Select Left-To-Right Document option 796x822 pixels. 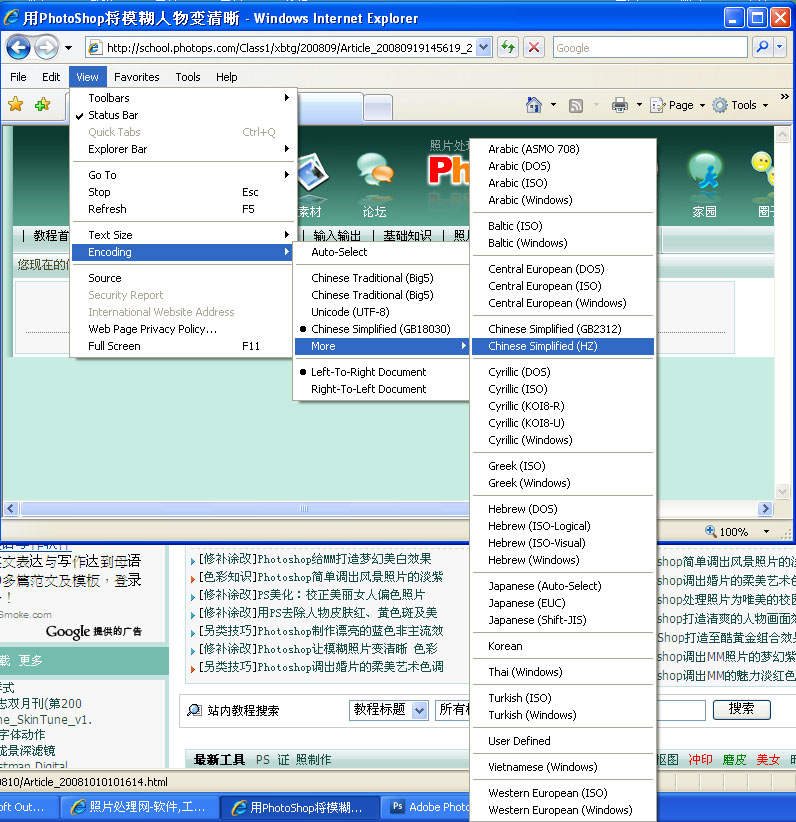click(381, 372)
